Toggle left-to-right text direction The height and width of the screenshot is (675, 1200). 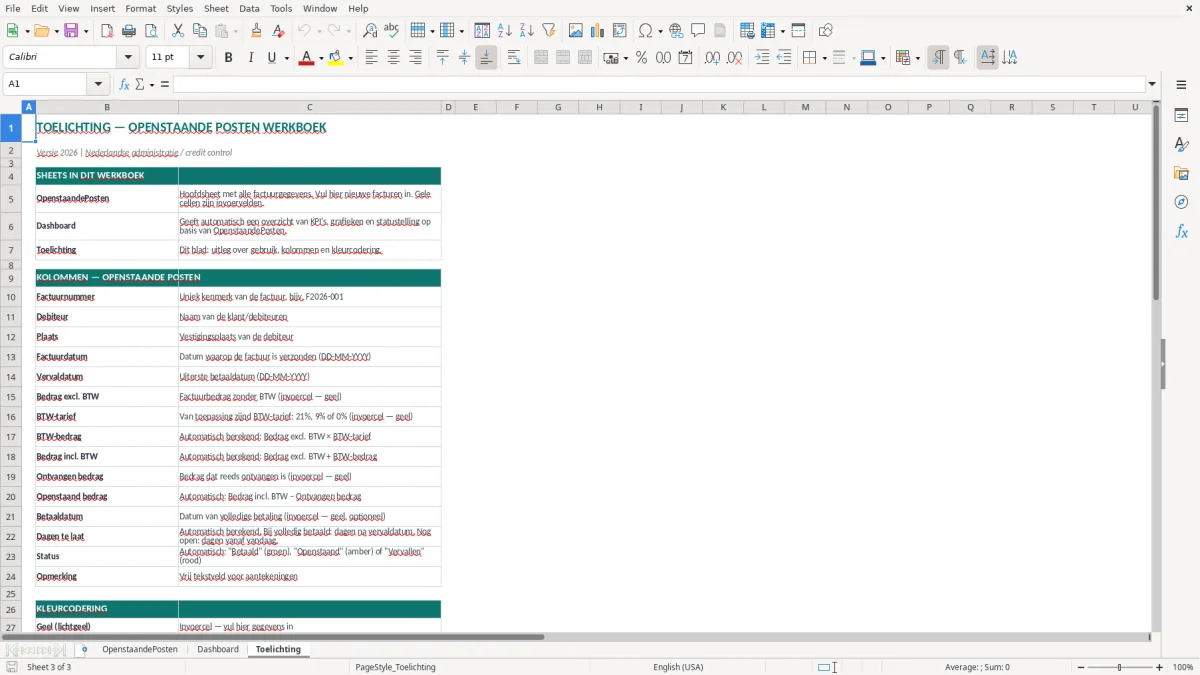click(938, 58)
